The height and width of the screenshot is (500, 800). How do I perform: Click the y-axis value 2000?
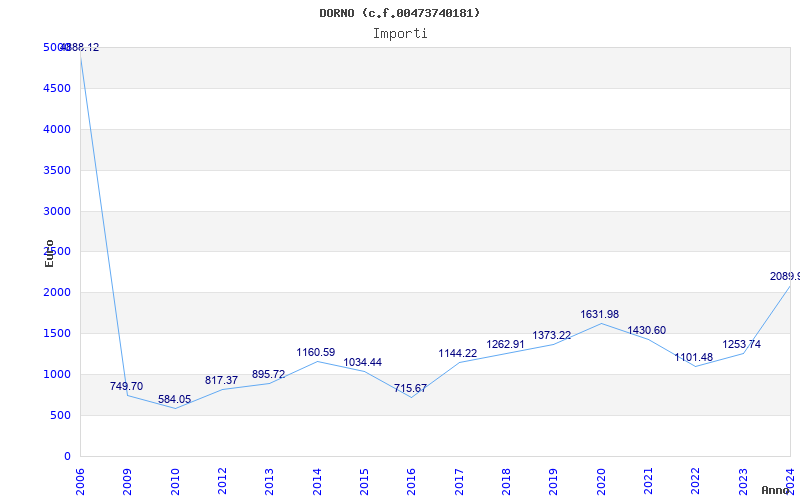(57, 292)
